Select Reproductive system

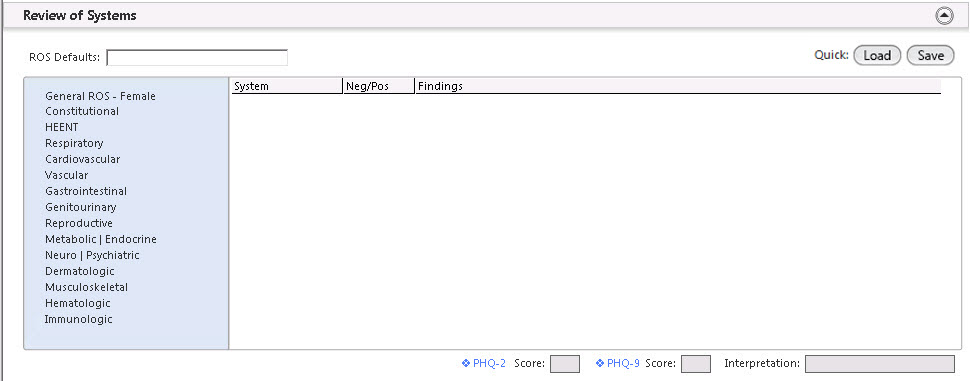79,223
